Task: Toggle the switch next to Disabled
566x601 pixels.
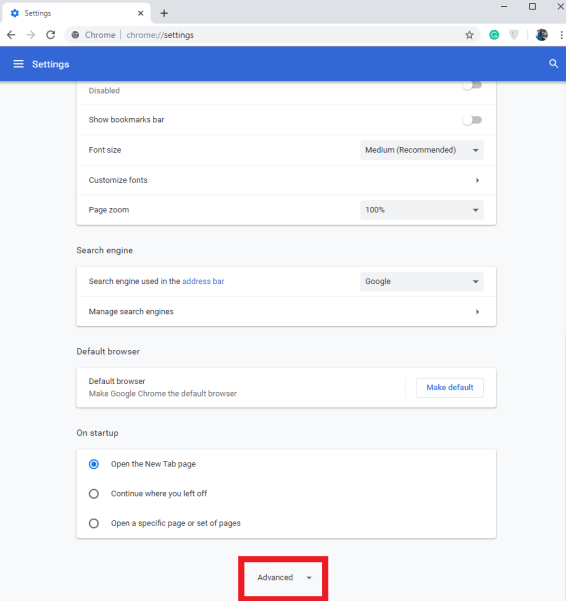Action: tap(472, 85)
